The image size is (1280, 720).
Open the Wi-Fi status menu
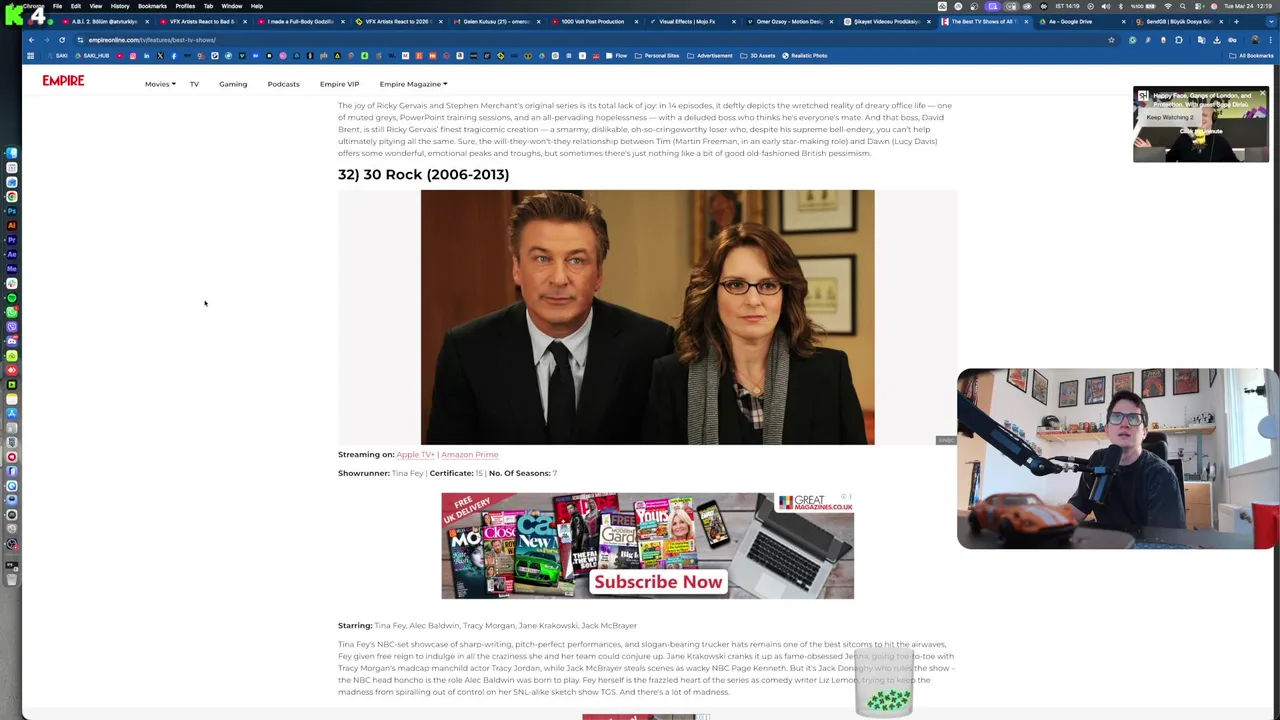(x=1168, y=6)
